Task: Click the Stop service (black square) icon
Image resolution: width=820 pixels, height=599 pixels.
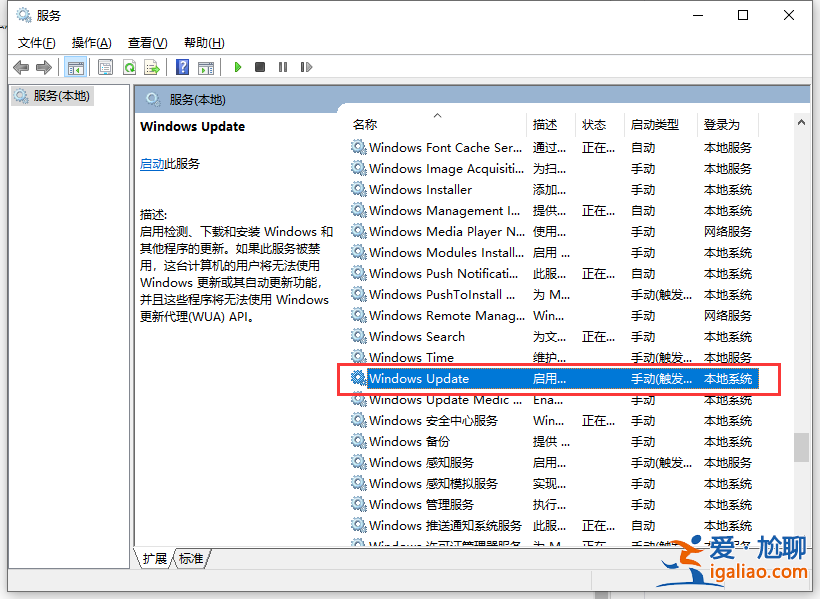Action: 259,67
